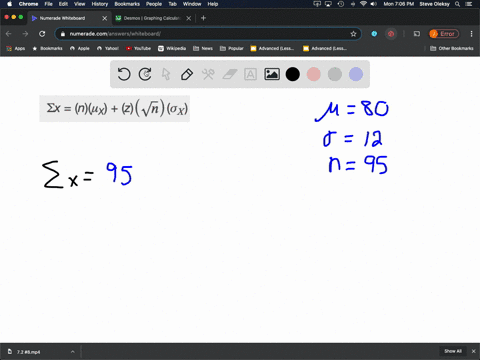
Task: Open the Bookmarks menu
Action: point(127,4)
